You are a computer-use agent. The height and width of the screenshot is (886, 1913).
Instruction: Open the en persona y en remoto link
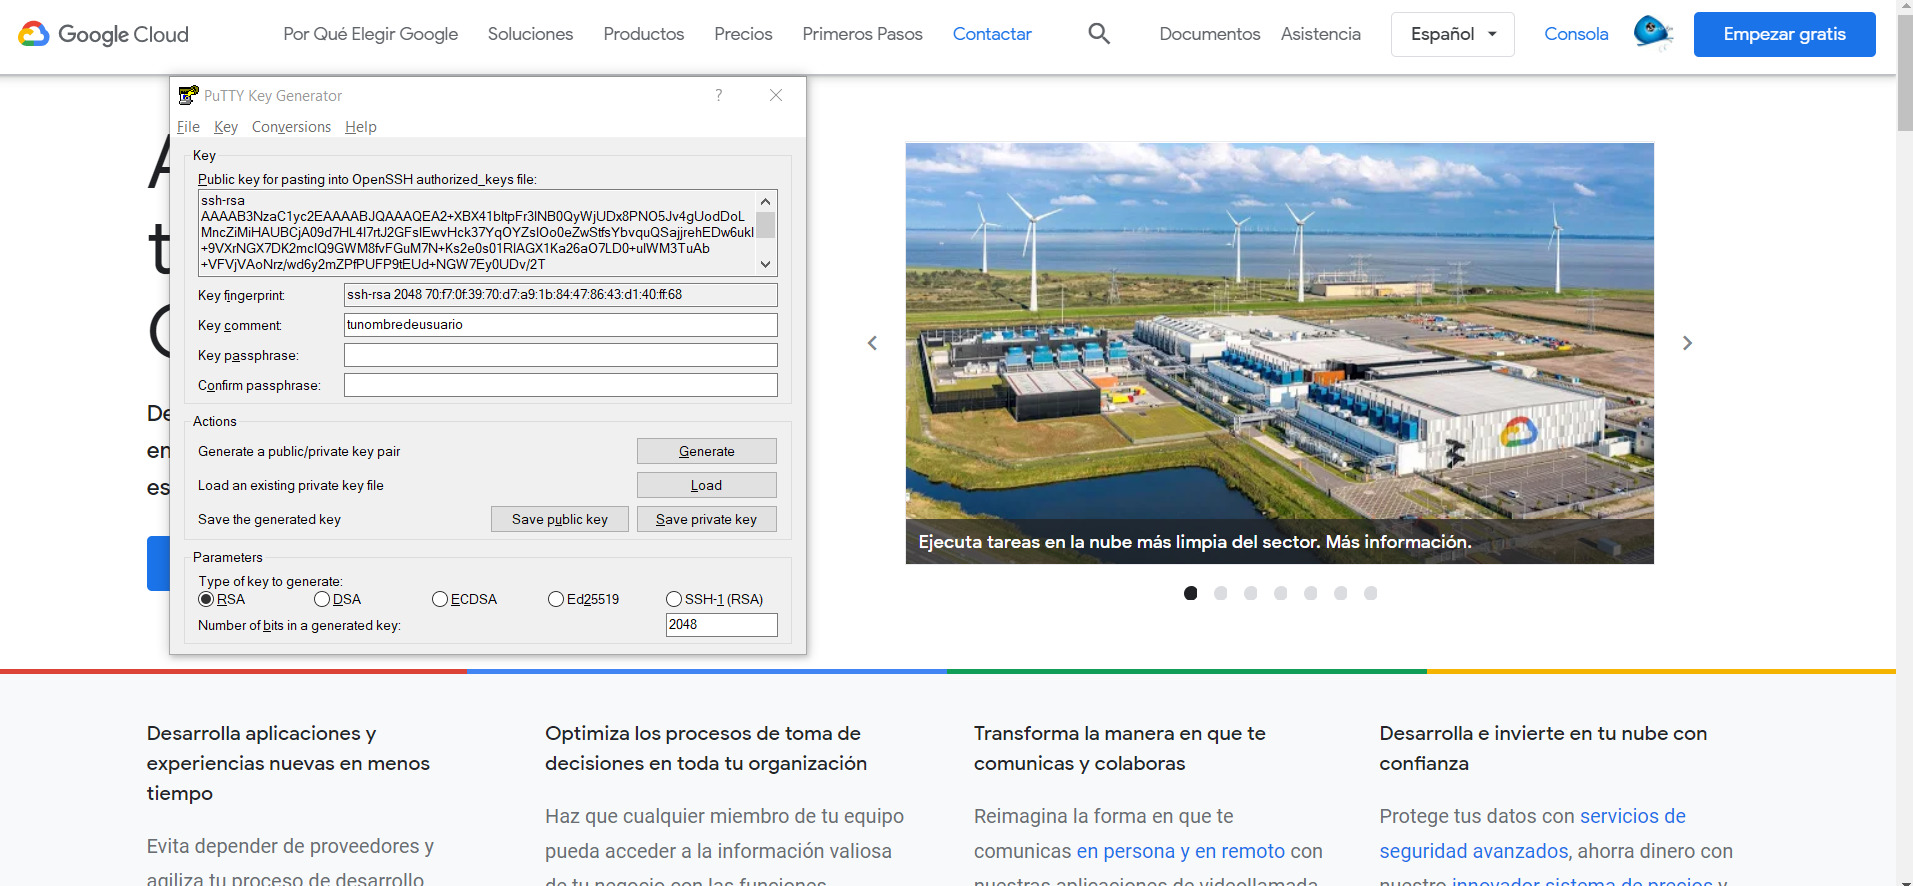(x=1181, y=851)
